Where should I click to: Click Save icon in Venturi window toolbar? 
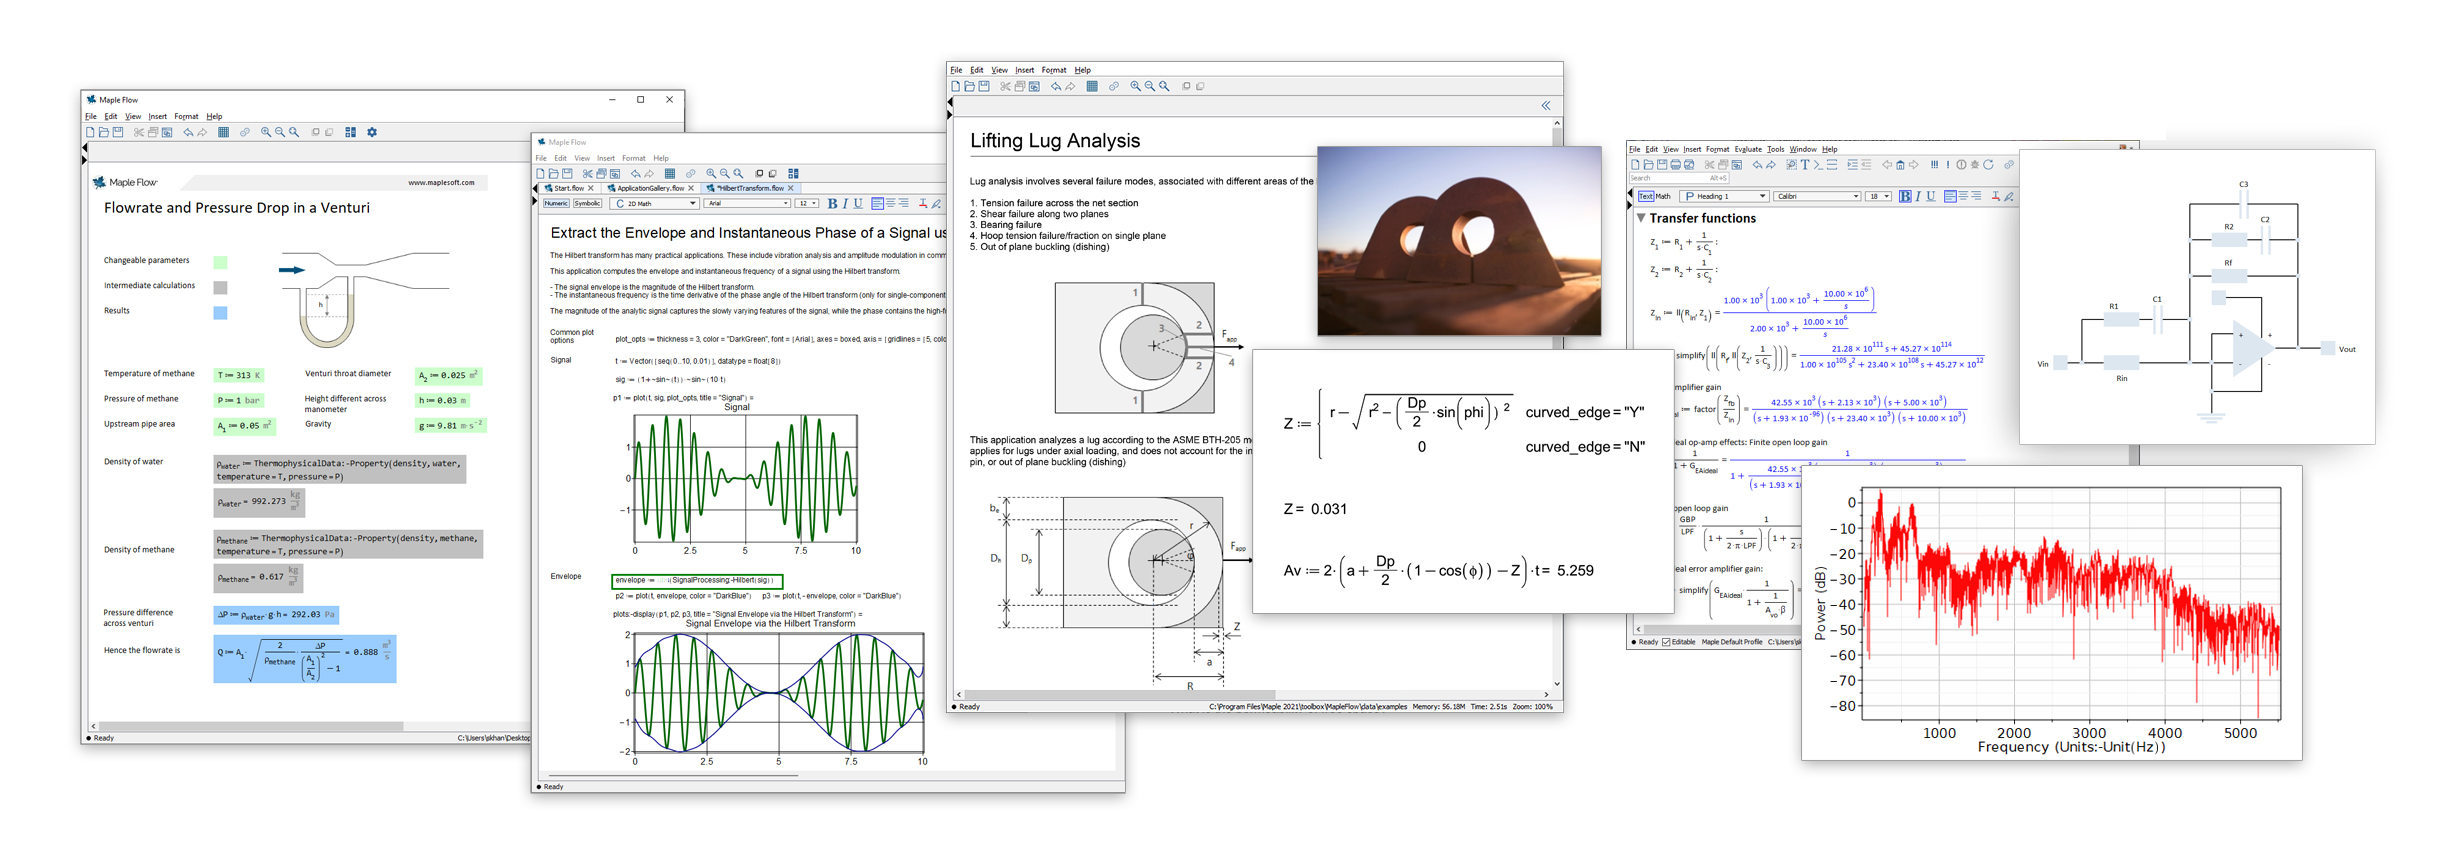click(x=118, y=132)
